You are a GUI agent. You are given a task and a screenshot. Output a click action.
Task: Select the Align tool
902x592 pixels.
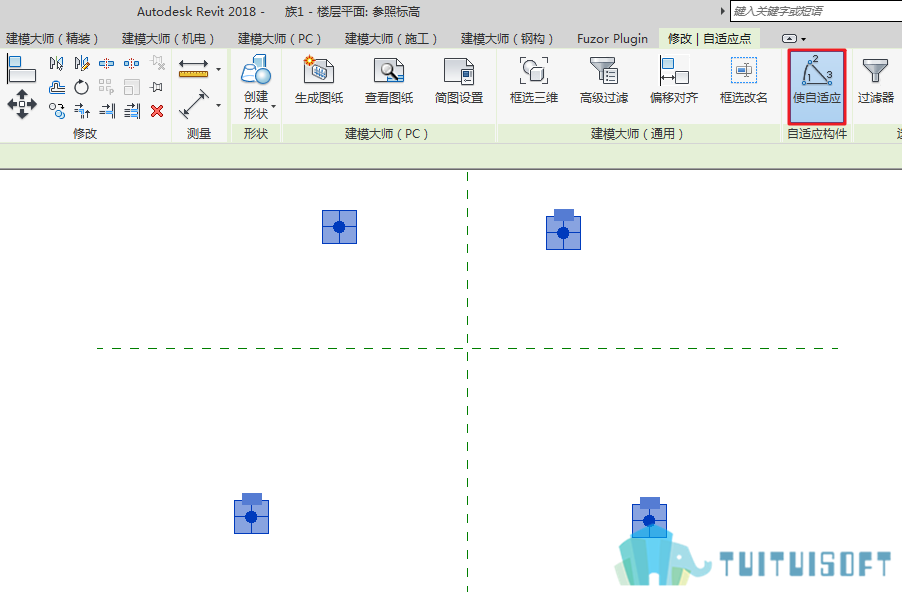click(21, 68)
